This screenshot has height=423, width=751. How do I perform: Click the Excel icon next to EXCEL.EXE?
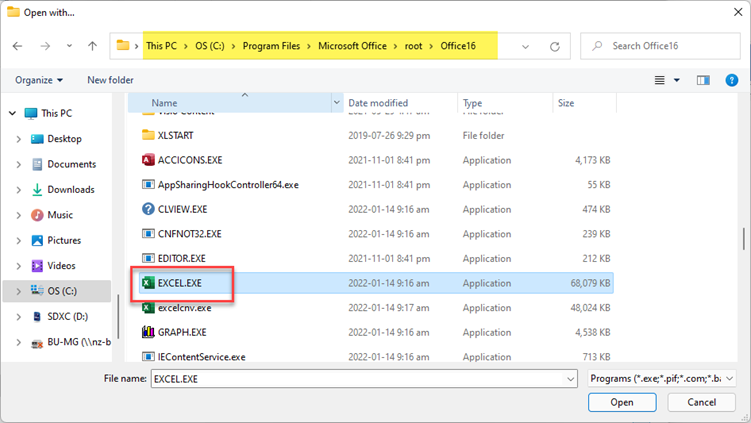point(148,283)
